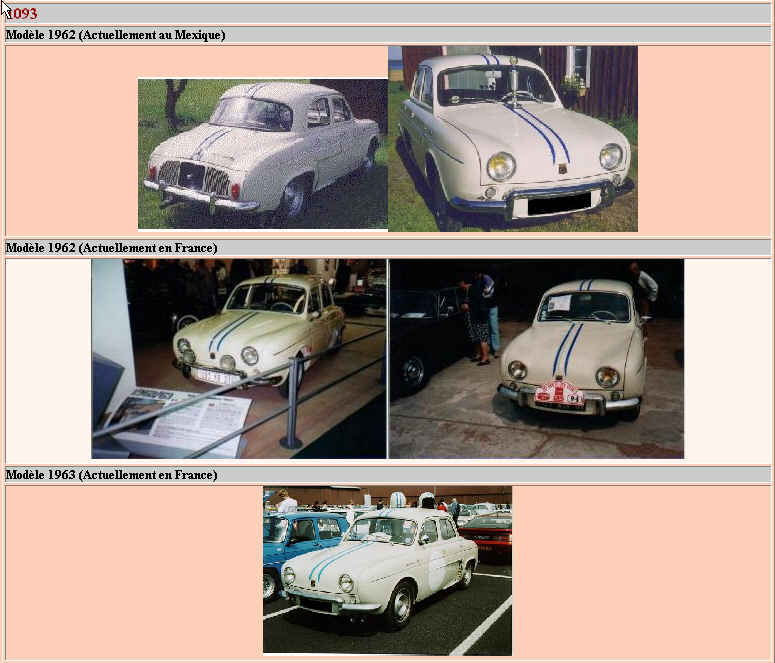This screenshot has height=663, width=775.
Task: Click the red "1093" page heading
Action: point(22,13)
